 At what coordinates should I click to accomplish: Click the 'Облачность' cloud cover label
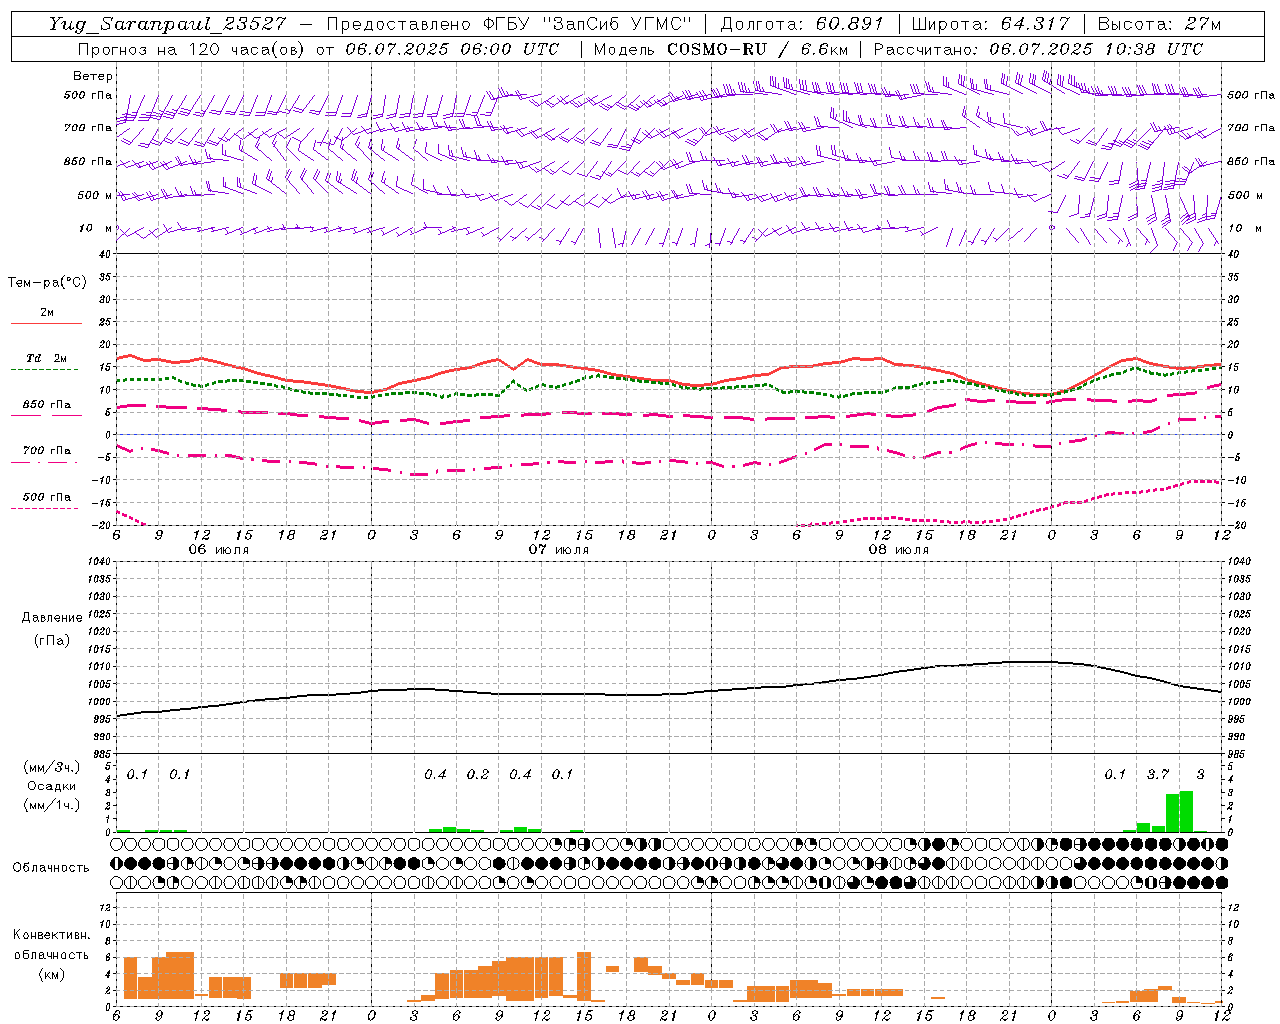pyautogui.click(x=51, y=868)
